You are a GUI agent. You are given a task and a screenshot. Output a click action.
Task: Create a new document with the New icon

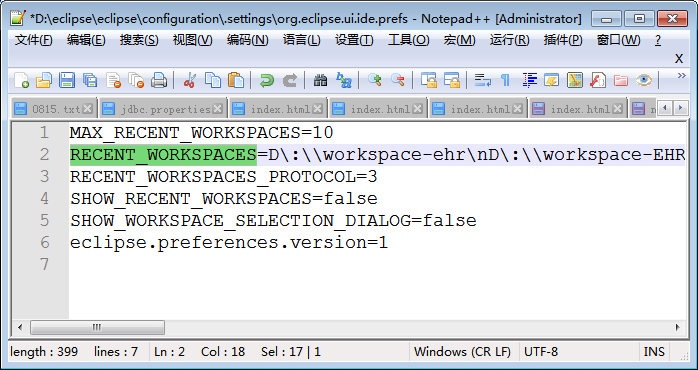[21, 81]
